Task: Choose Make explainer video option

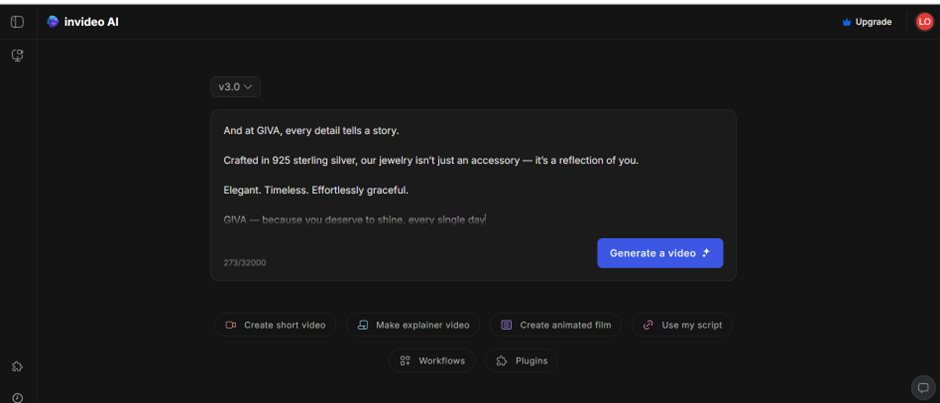Action: click(412, 325)
